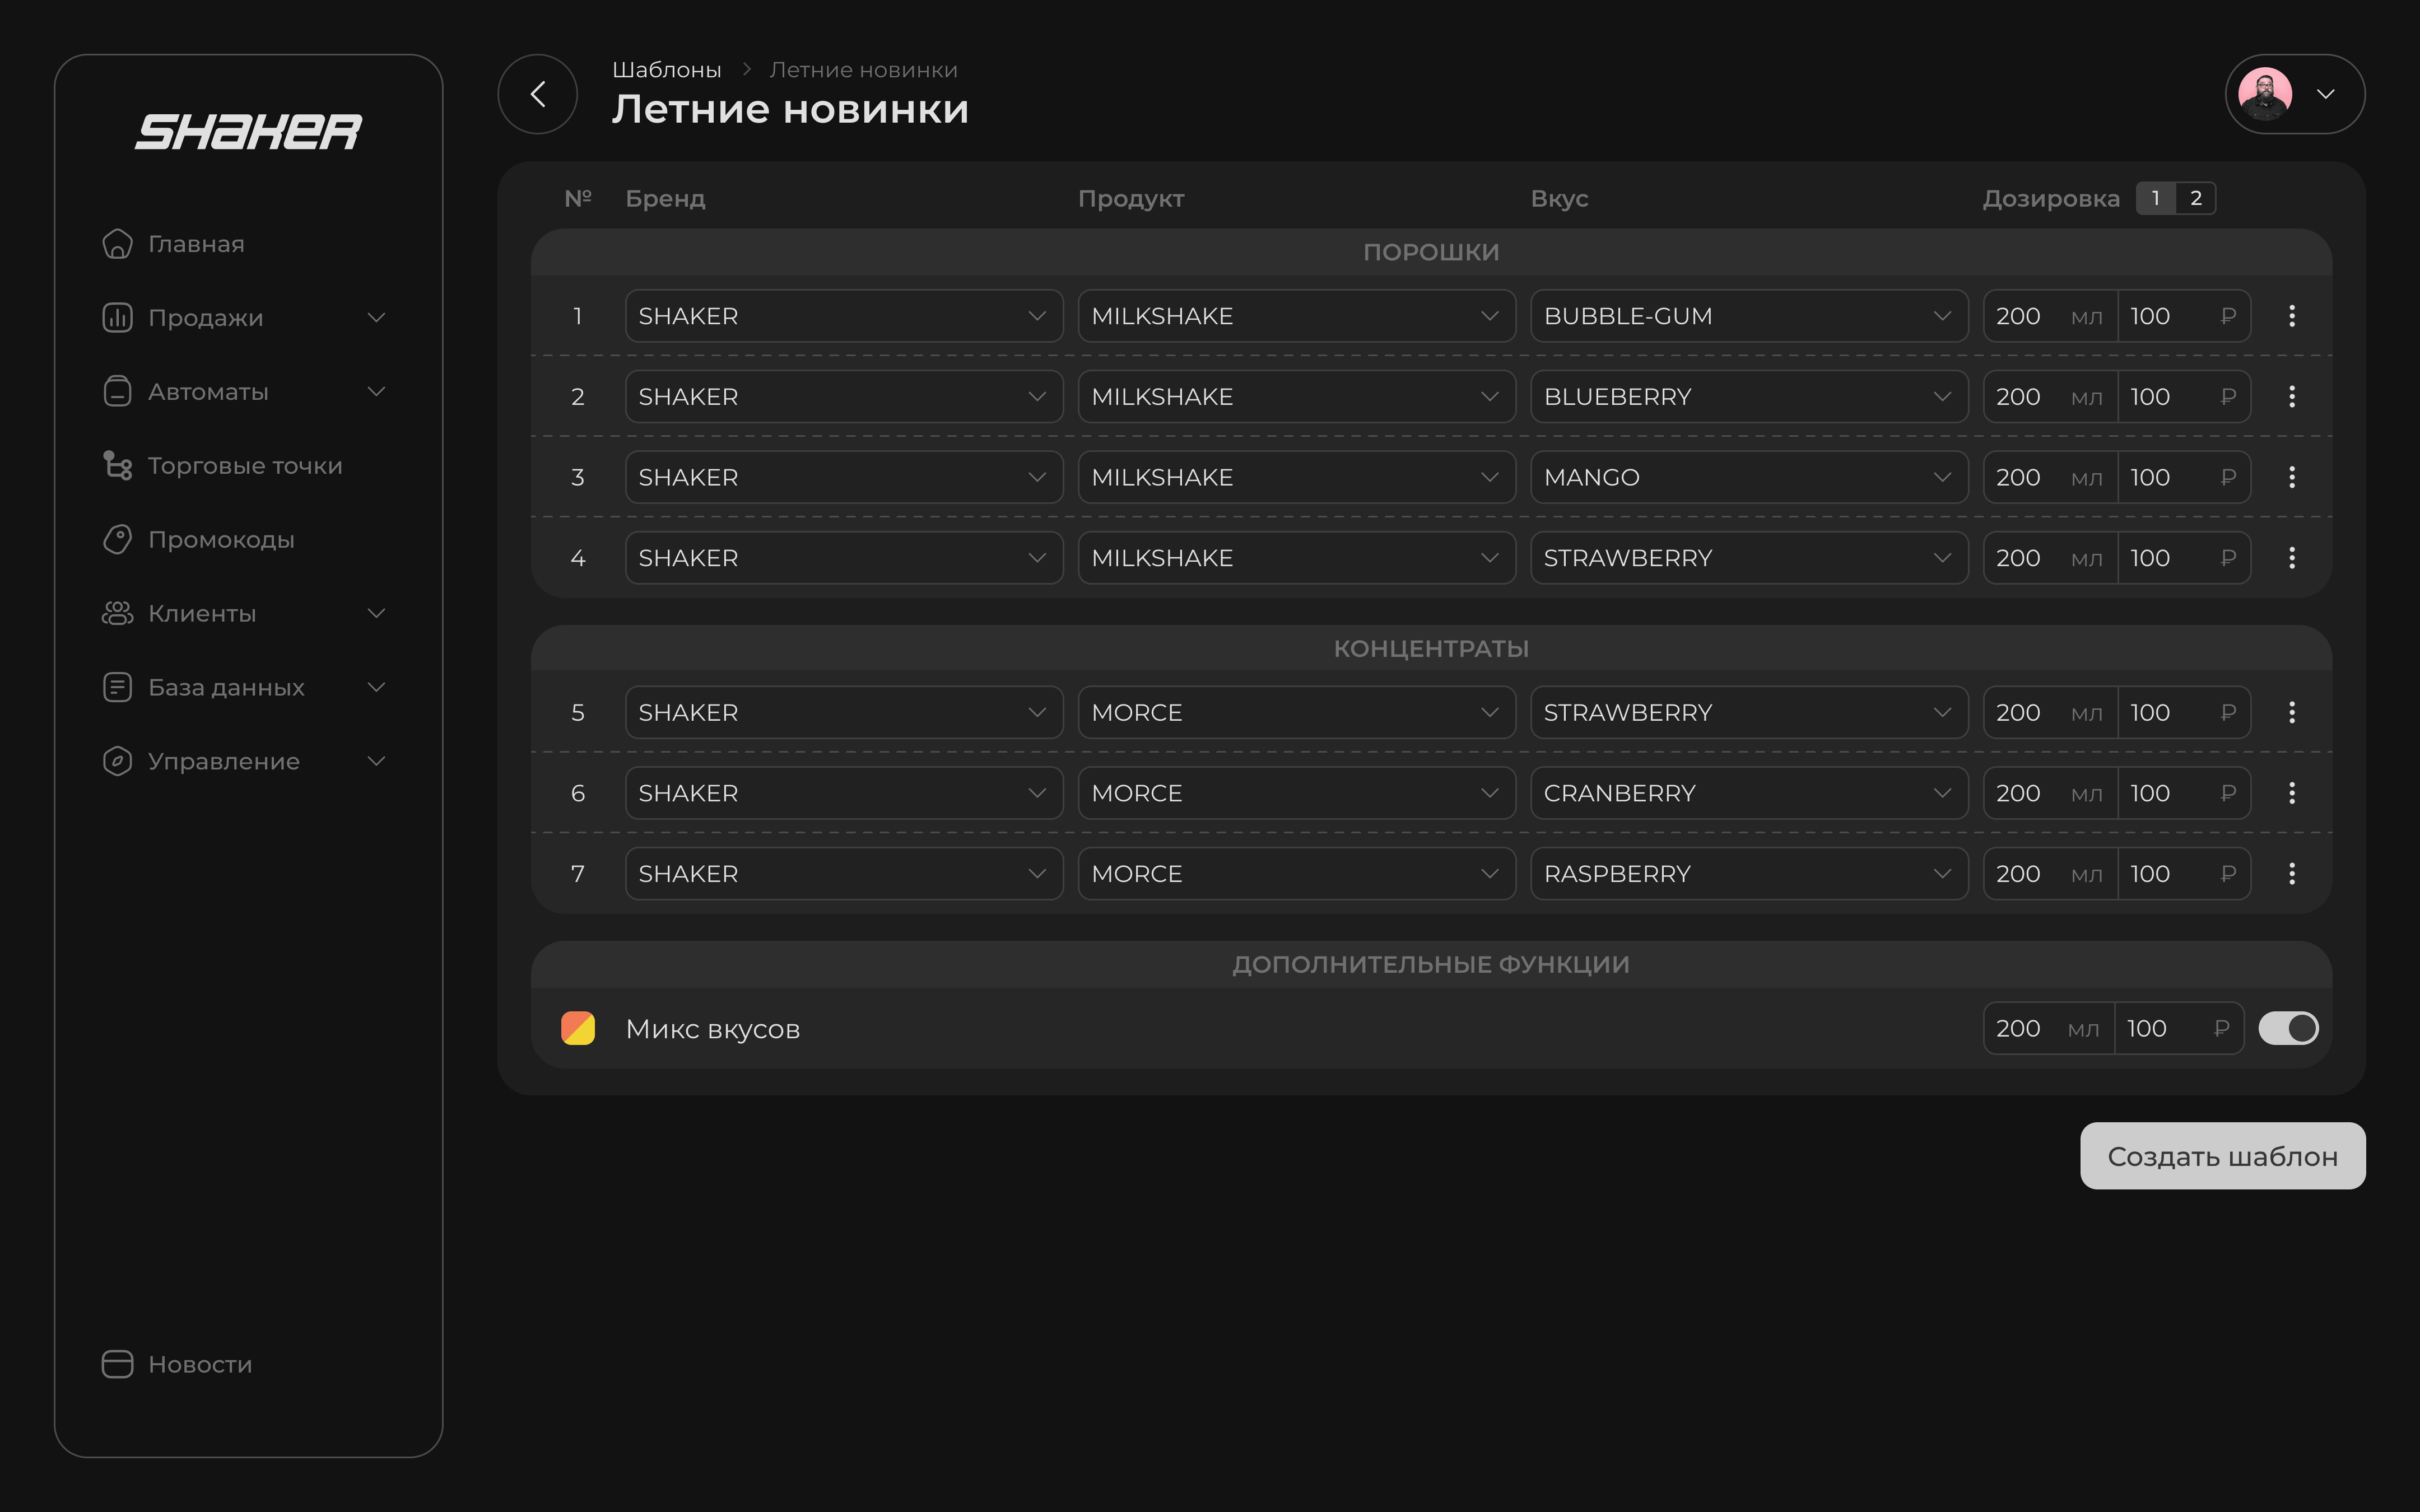Image resolution: width=2420 pixels, height=1512 pixels.
Task: Open three-dot menu for the CRANBERRY row
Action: [x=2291, y=793]
